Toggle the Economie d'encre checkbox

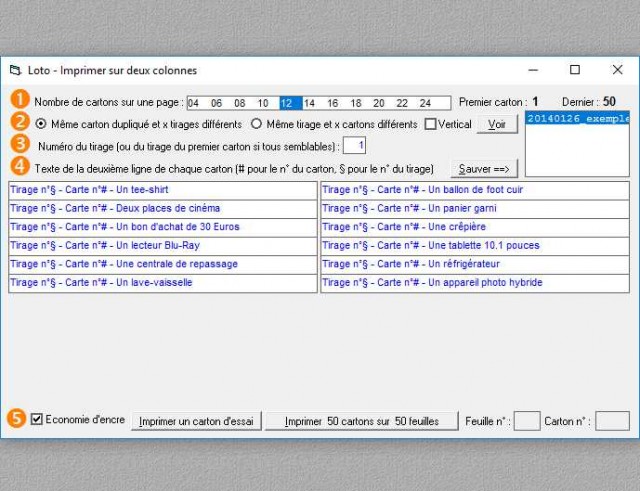[37, 420]
